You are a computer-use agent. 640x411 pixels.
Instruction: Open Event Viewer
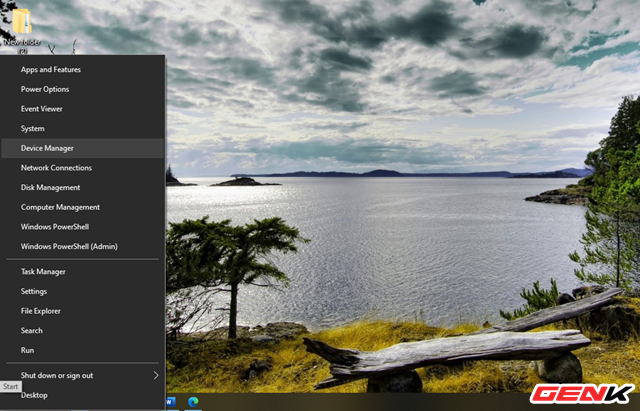pos(42,108)
